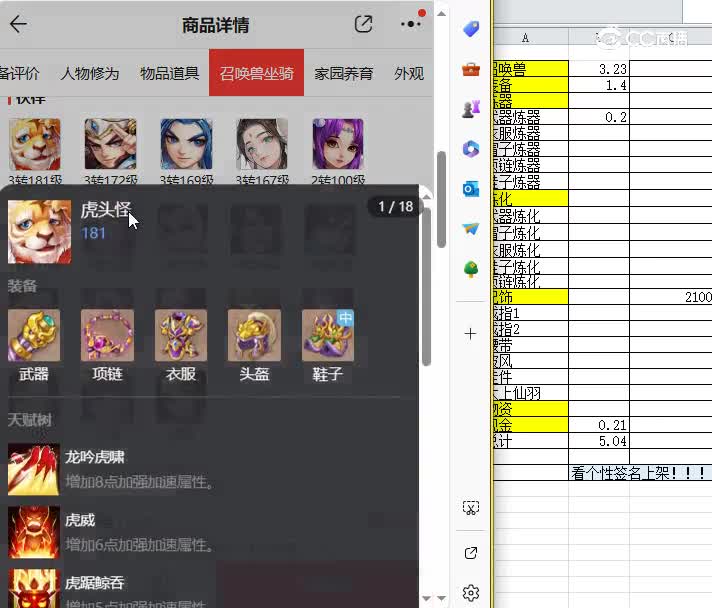
Task: Open sidebar settings gear icon
Action: [471, 593]
